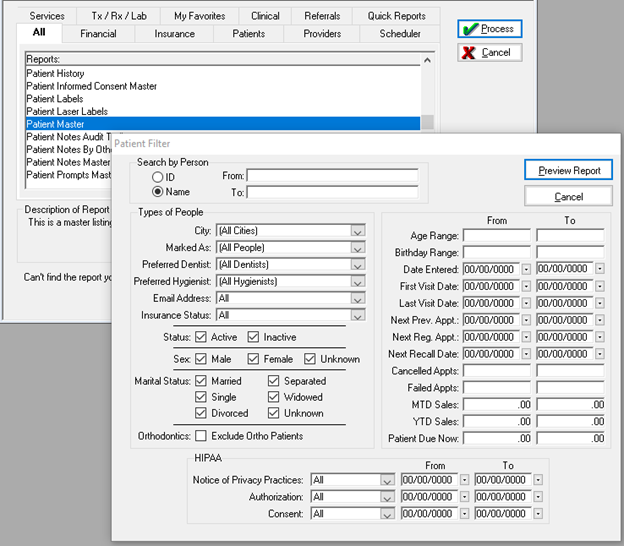Open the Consent dropdown
This screenshot has width=624, height=546.
click(387, 514)
